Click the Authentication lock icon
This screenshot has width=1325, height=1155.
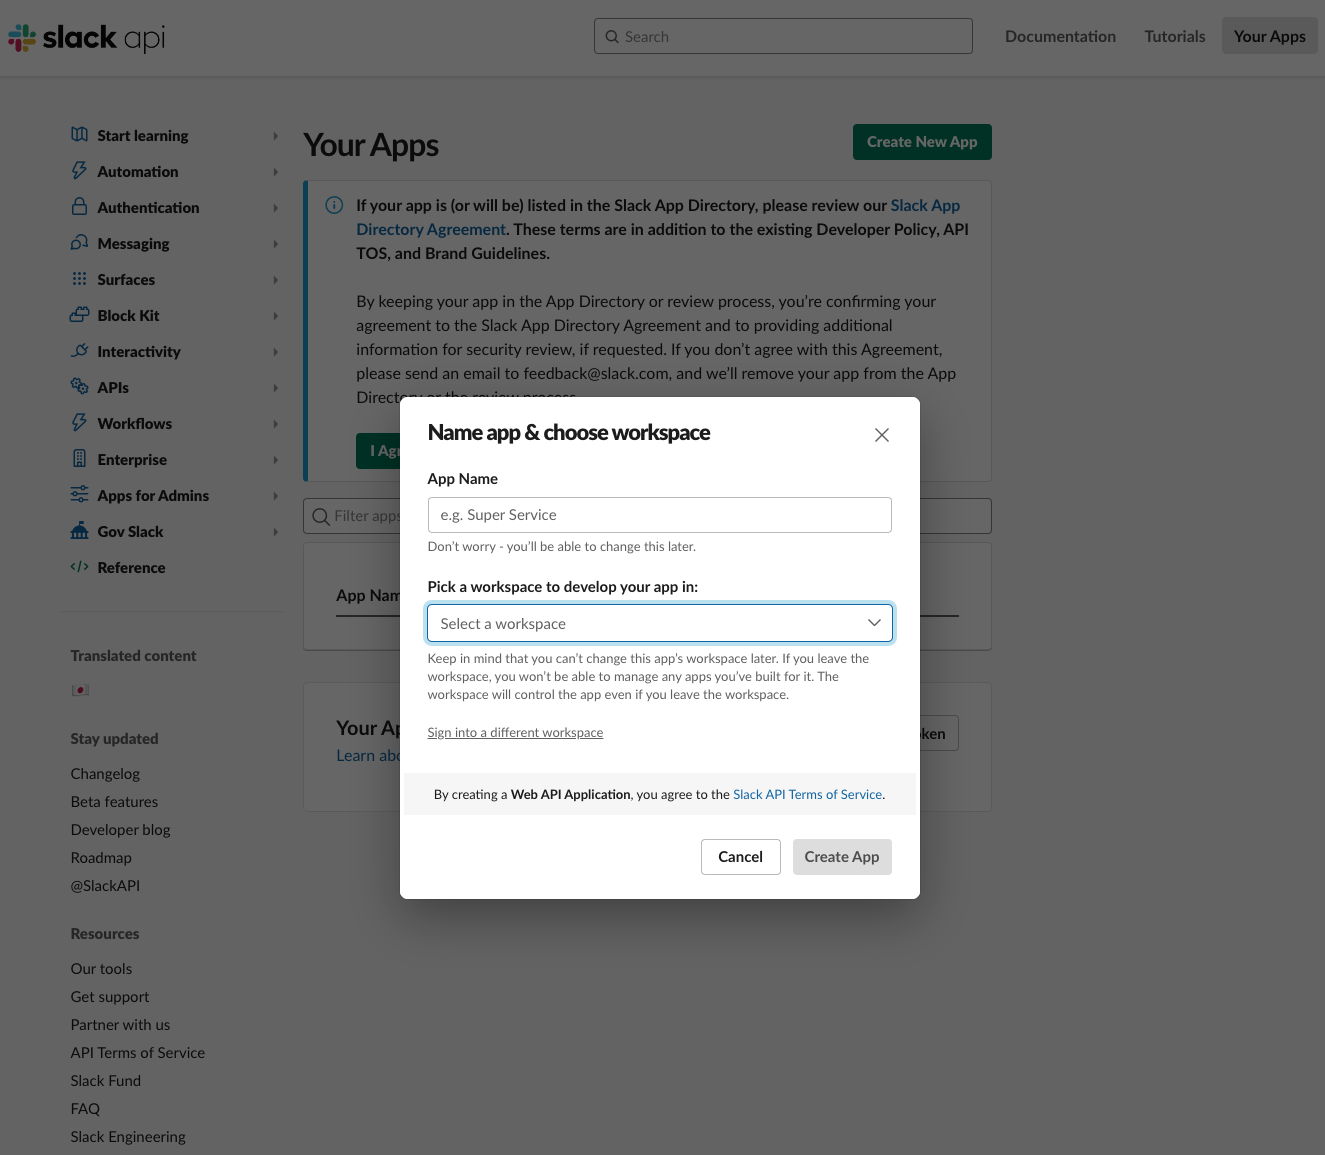coord(80,207)
